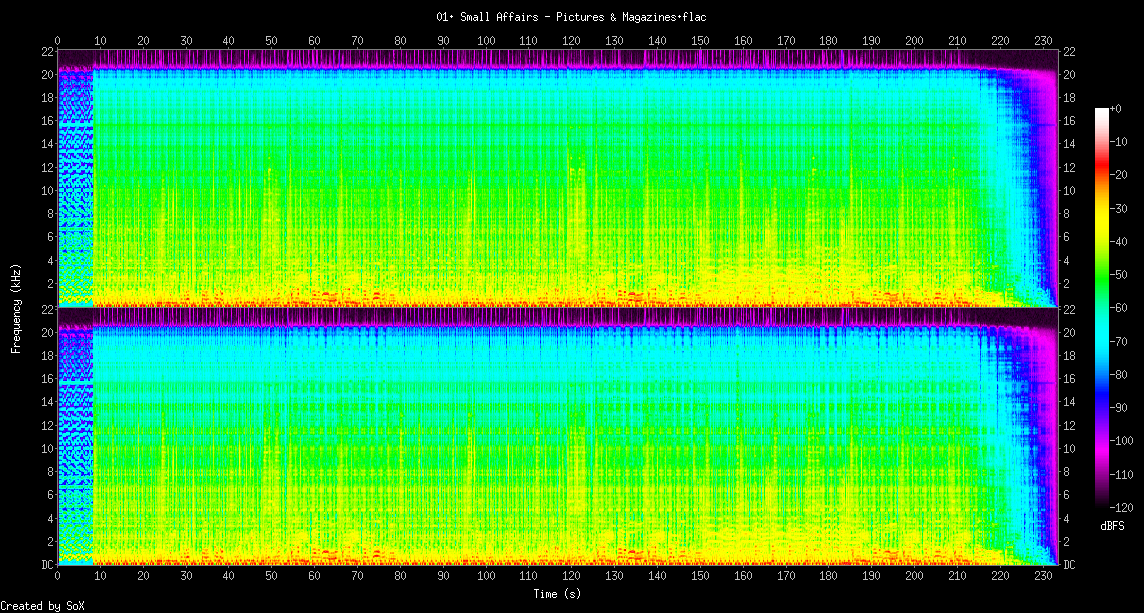Click the 50 second mark on top time axis
Image resolution: width=1144 pixels, height=613 pixels.
pos(272,40)
